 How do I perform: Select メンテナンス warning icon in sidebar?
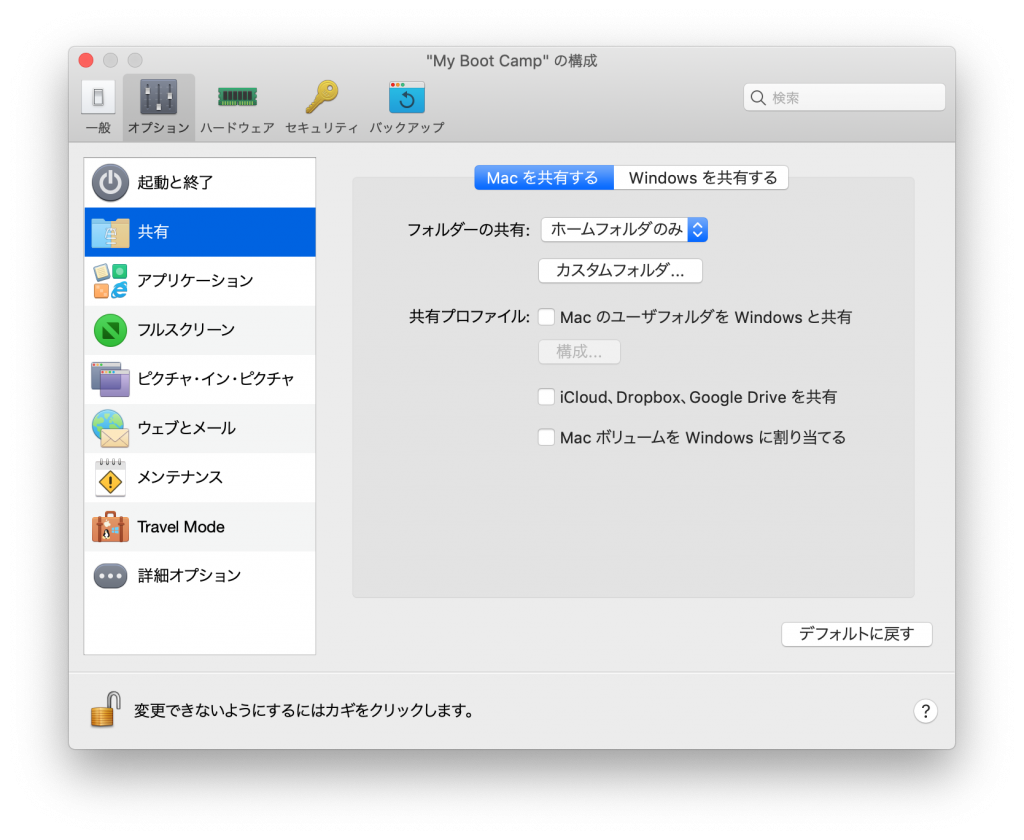pos(110,478)
